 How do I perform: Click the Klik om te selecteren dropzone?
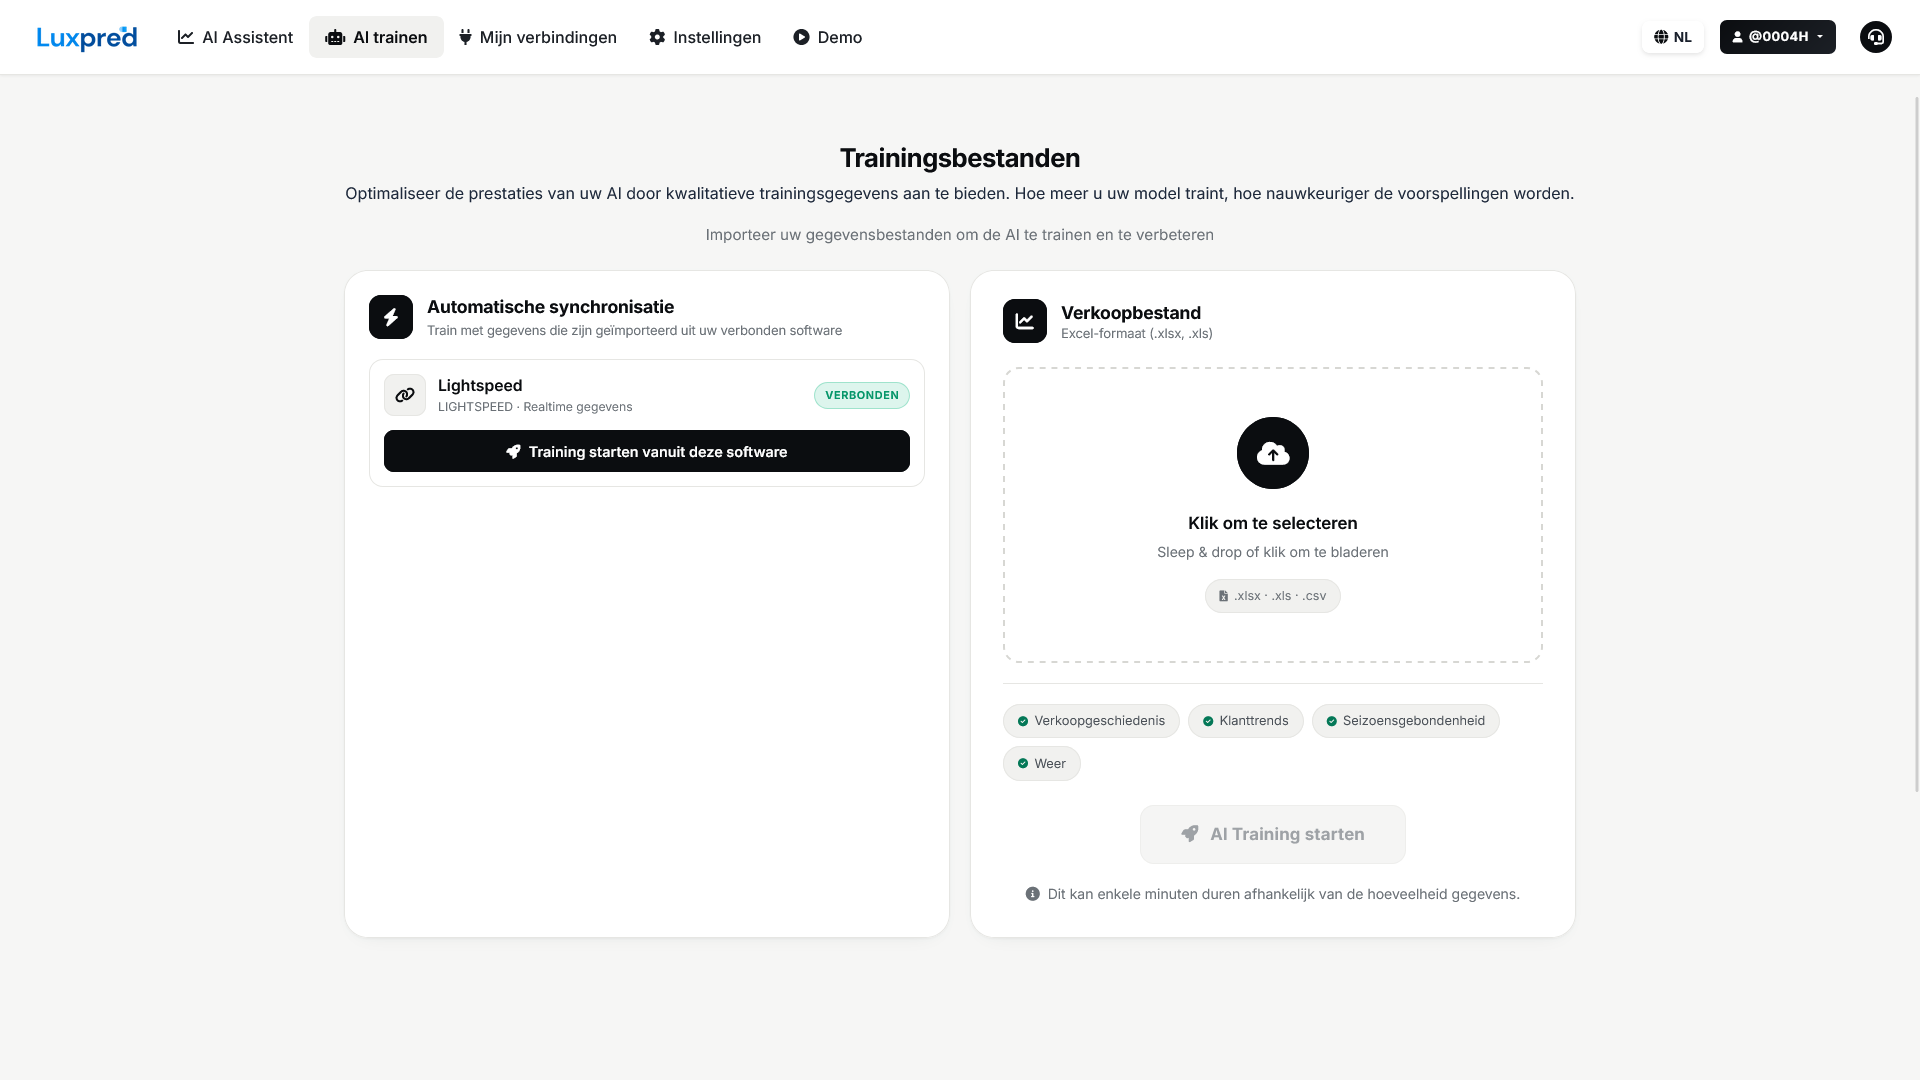pyautogui.click(x=1272, y=515)
